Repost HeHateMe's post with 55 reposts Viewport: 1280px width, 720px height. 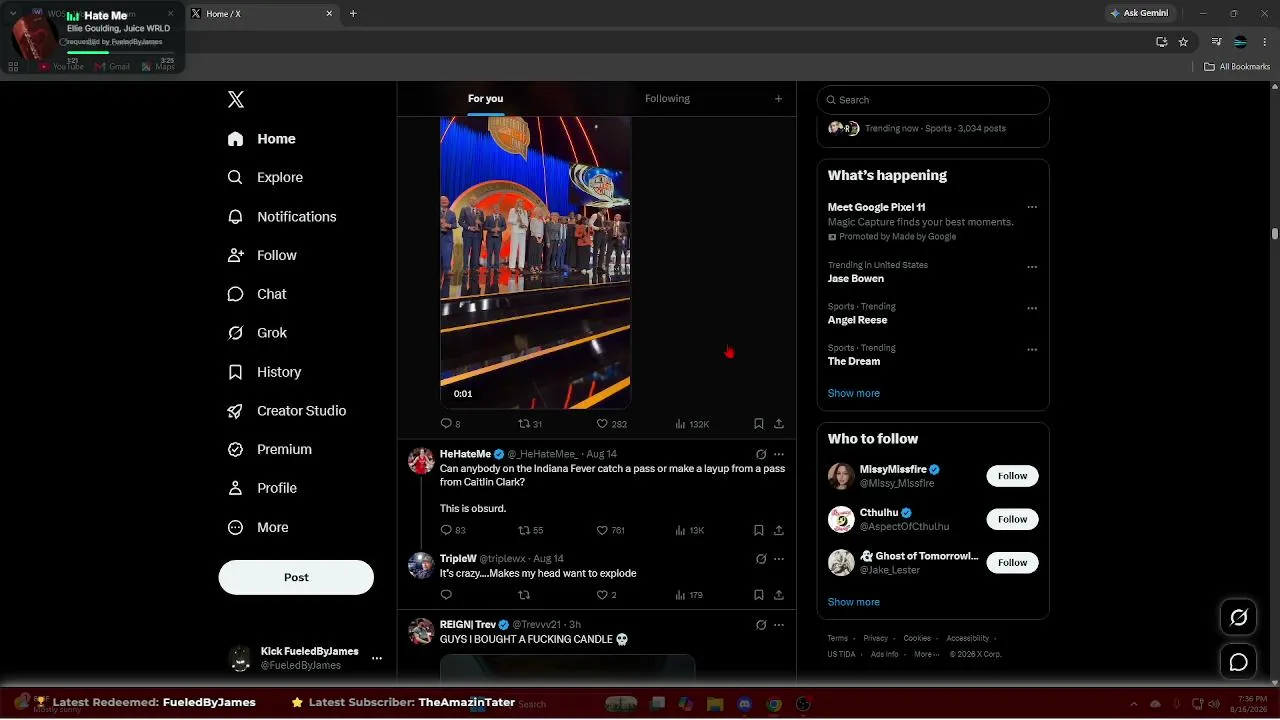click(530, 530)
